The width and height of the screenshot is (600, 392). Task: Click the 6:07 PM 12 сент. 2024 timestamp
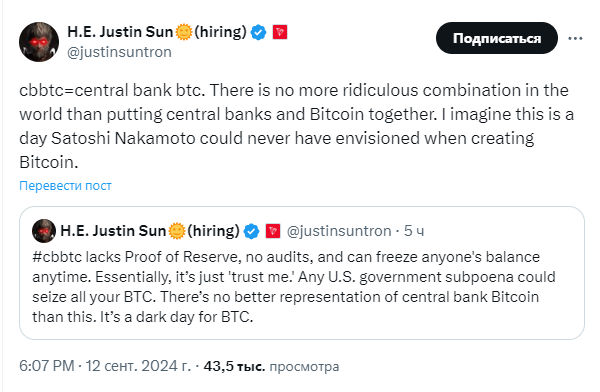tap(105, 366)
